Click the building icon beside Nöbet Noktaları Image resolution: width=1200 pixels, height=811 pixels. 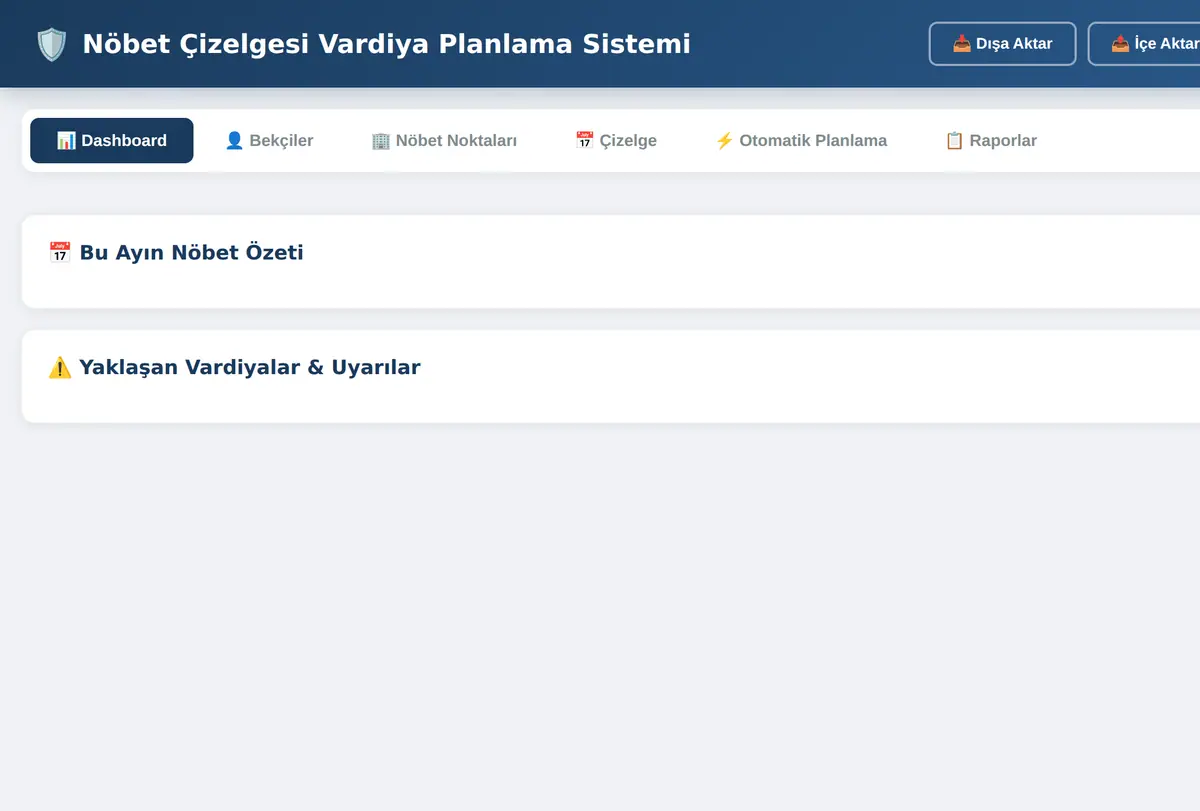click(x=380, y=141)
